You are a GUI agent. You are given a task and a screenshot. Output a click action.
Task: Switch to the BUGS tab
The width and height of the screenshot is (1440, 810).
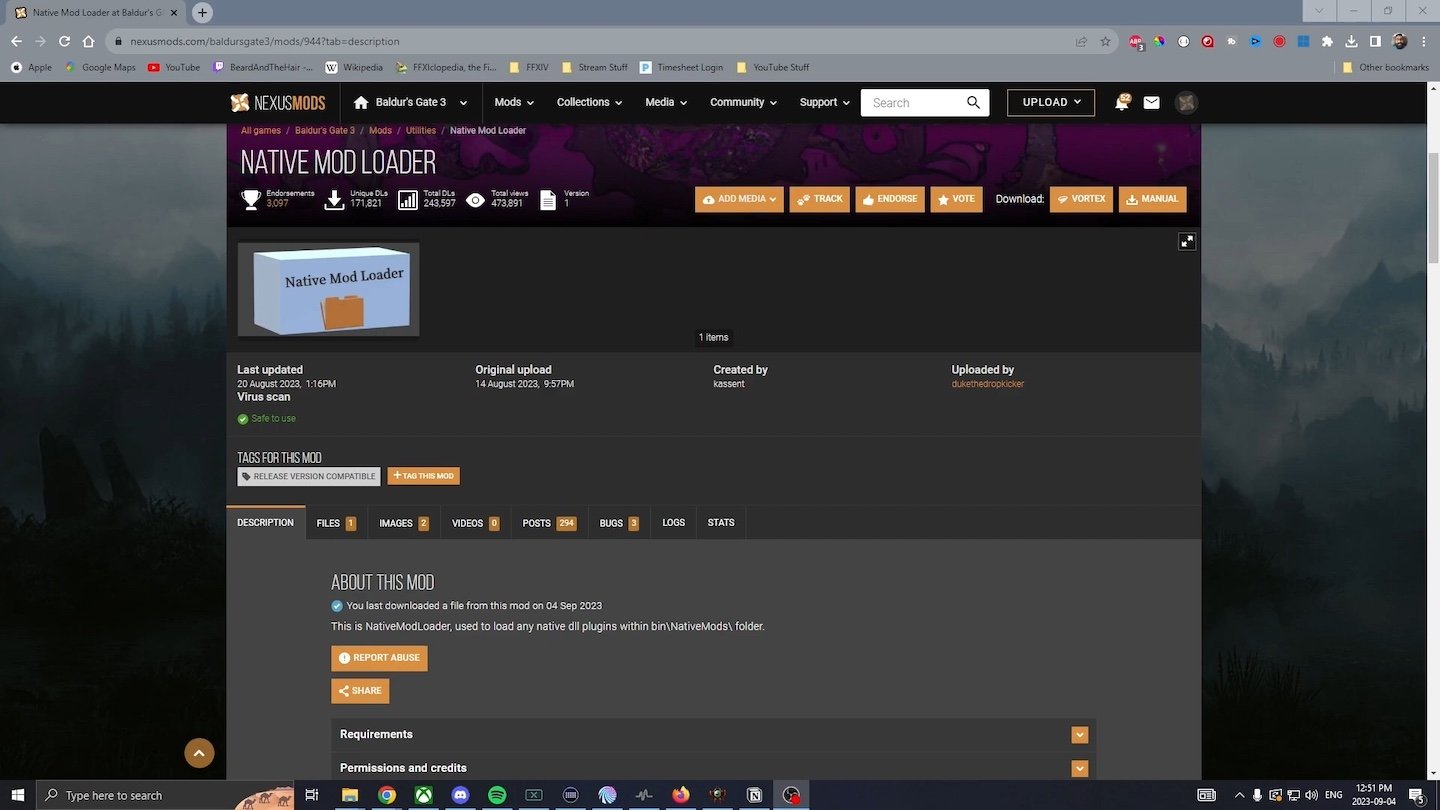point(619,523)
